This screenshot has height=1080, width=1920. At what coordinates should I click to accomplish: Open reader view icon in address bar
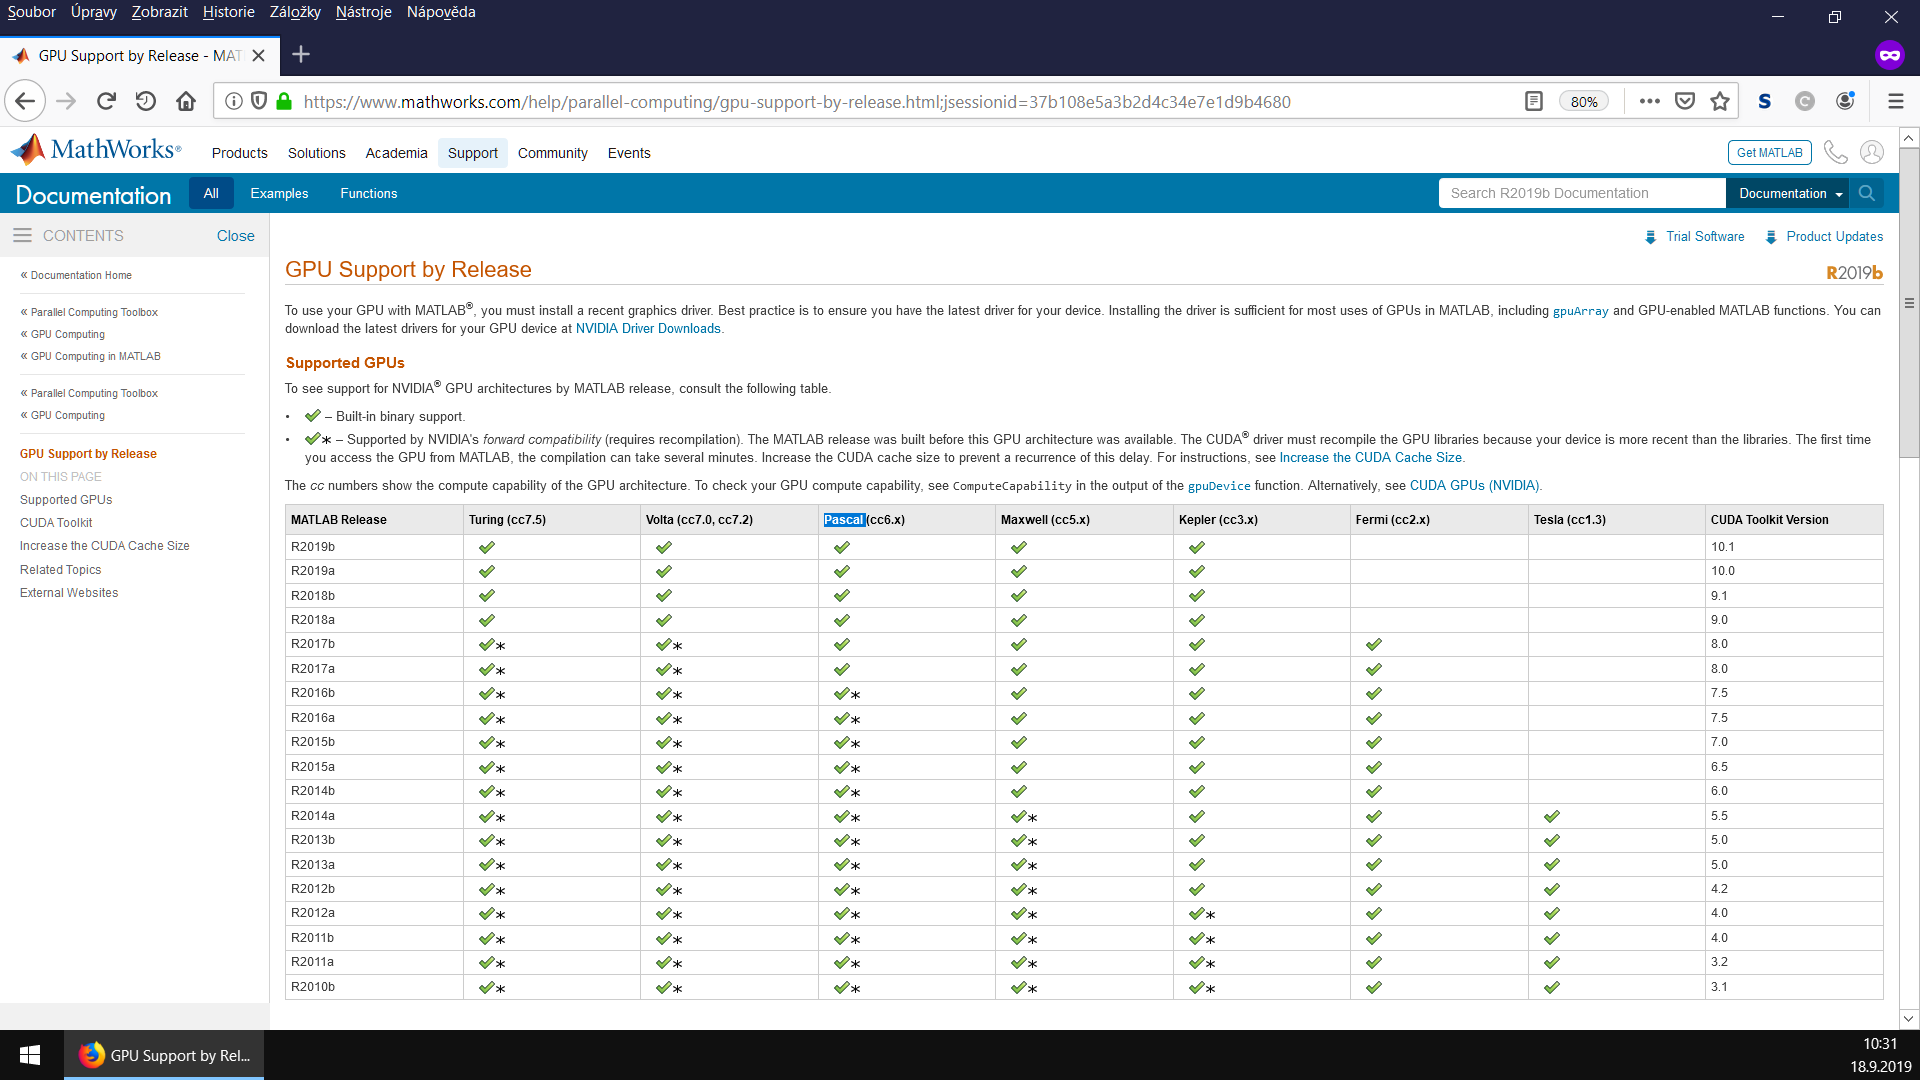[1534, 101]
